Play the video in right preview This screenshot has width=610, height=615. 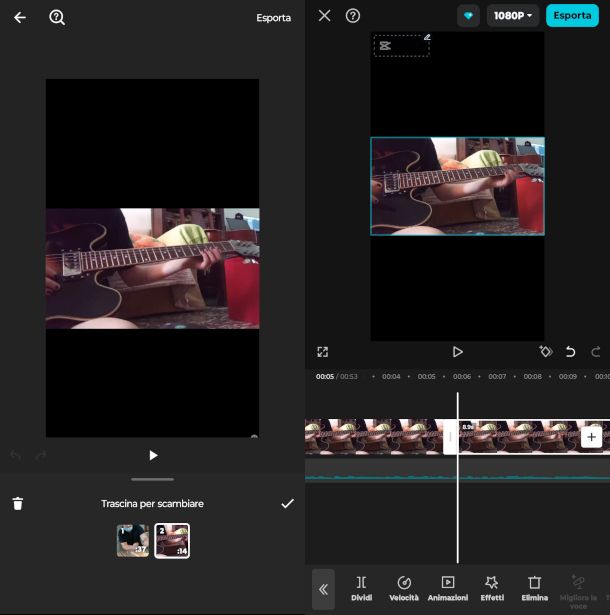[457, 352]
